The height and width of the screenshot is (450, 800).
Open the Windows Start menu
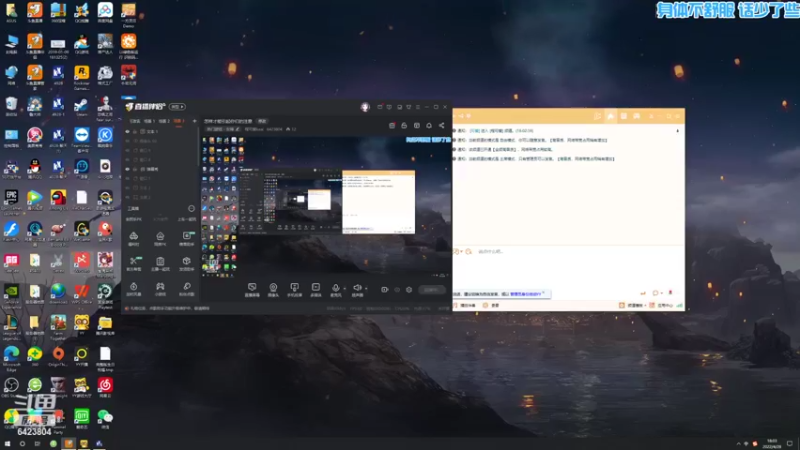[7, 444]
